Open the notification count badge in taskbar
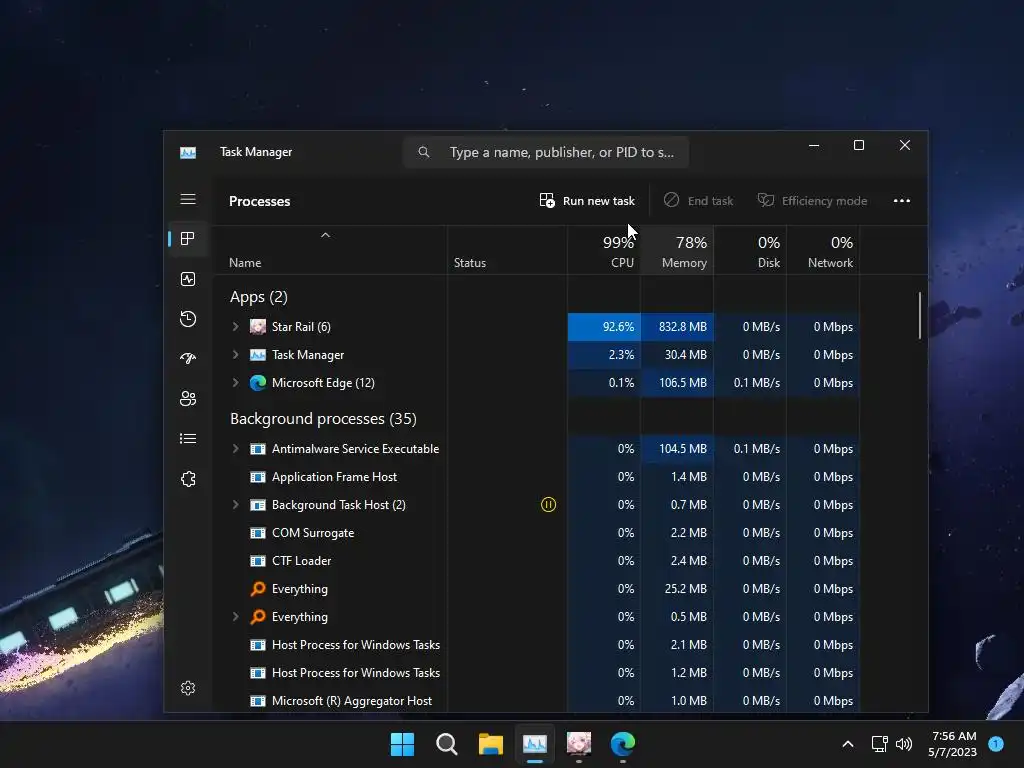Viewport: 1024px width, 768px height. pos(996,744)
